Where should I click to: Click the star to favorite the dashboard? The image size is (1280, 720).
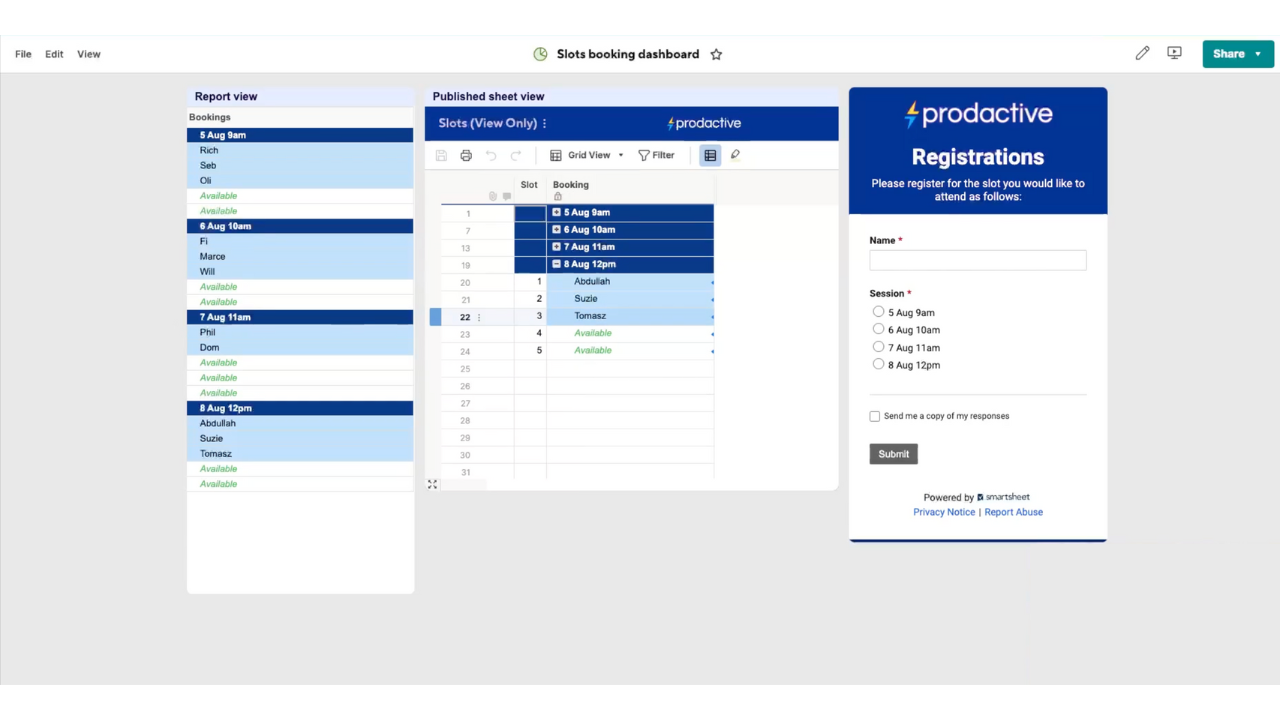click(x=716, y=54)
